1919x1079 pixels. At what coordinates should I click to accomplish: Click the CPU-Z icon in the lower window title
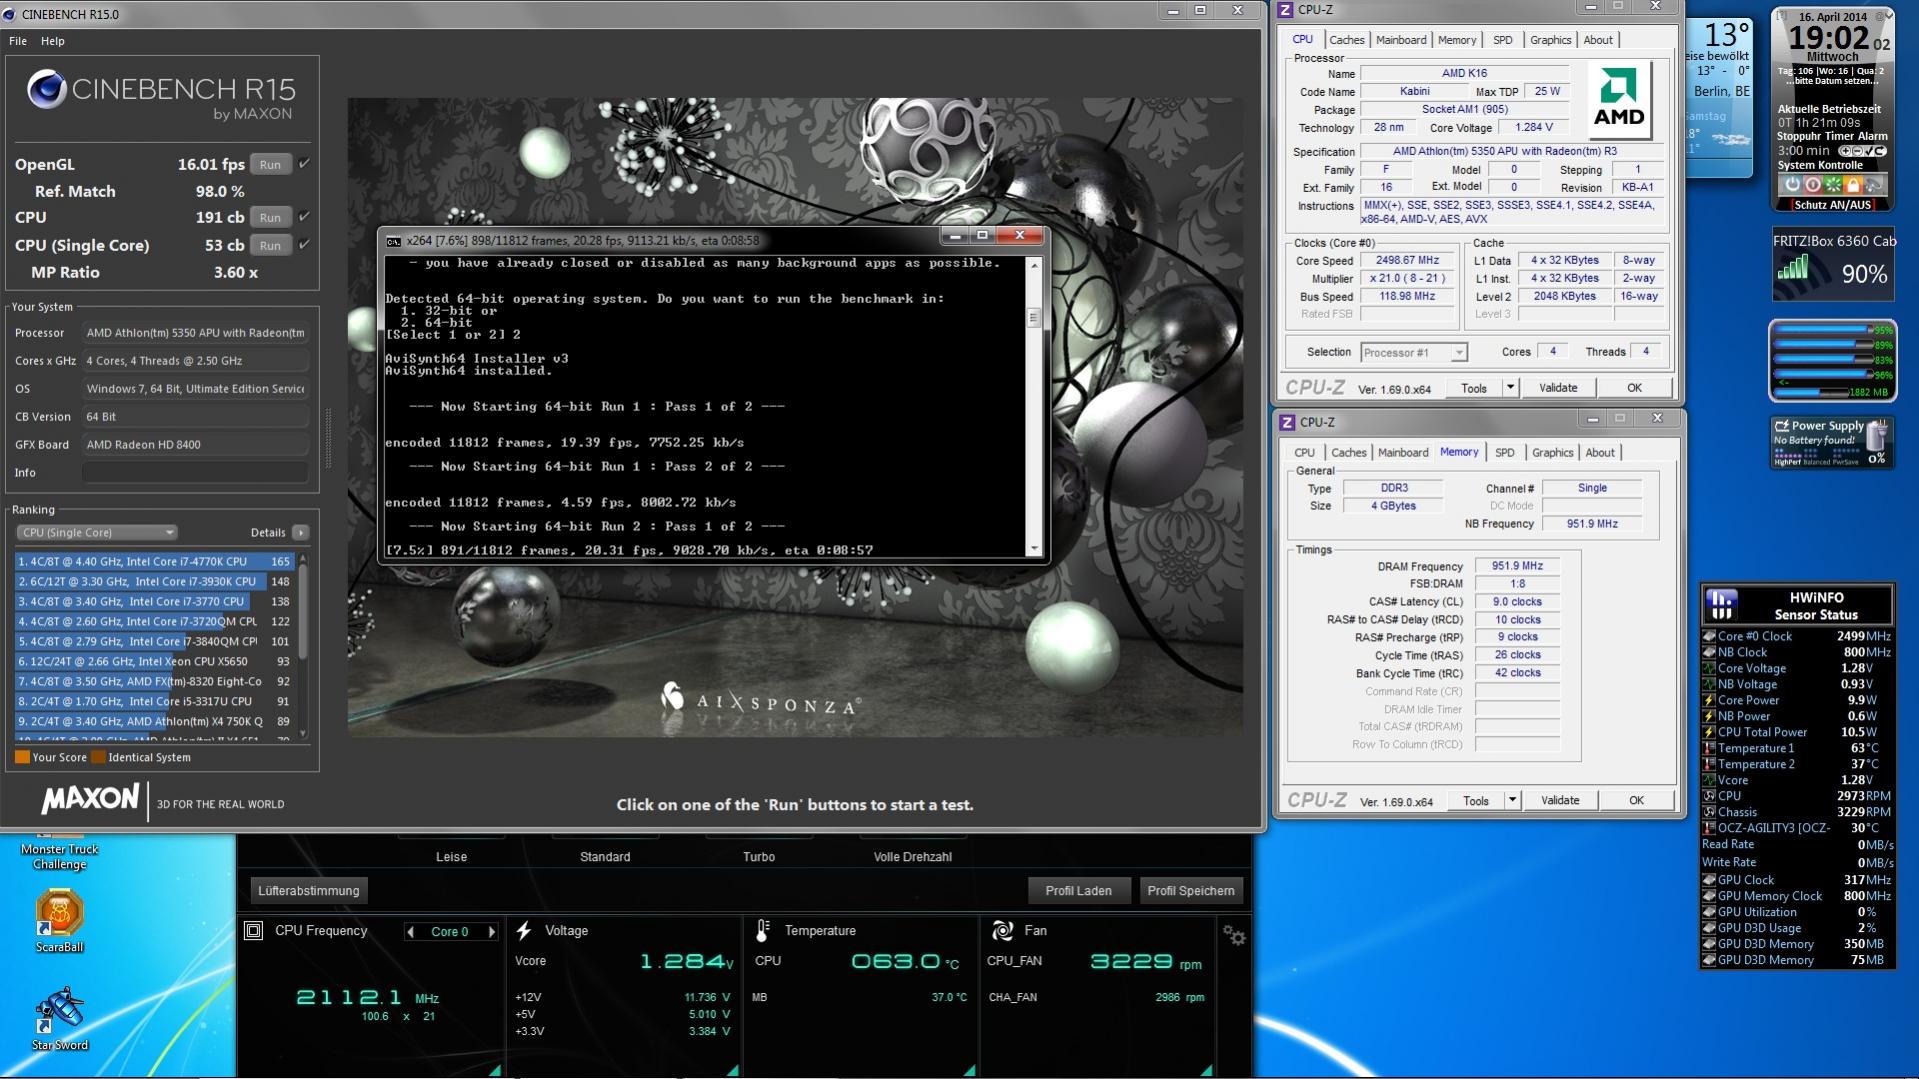click(1288, 422)
